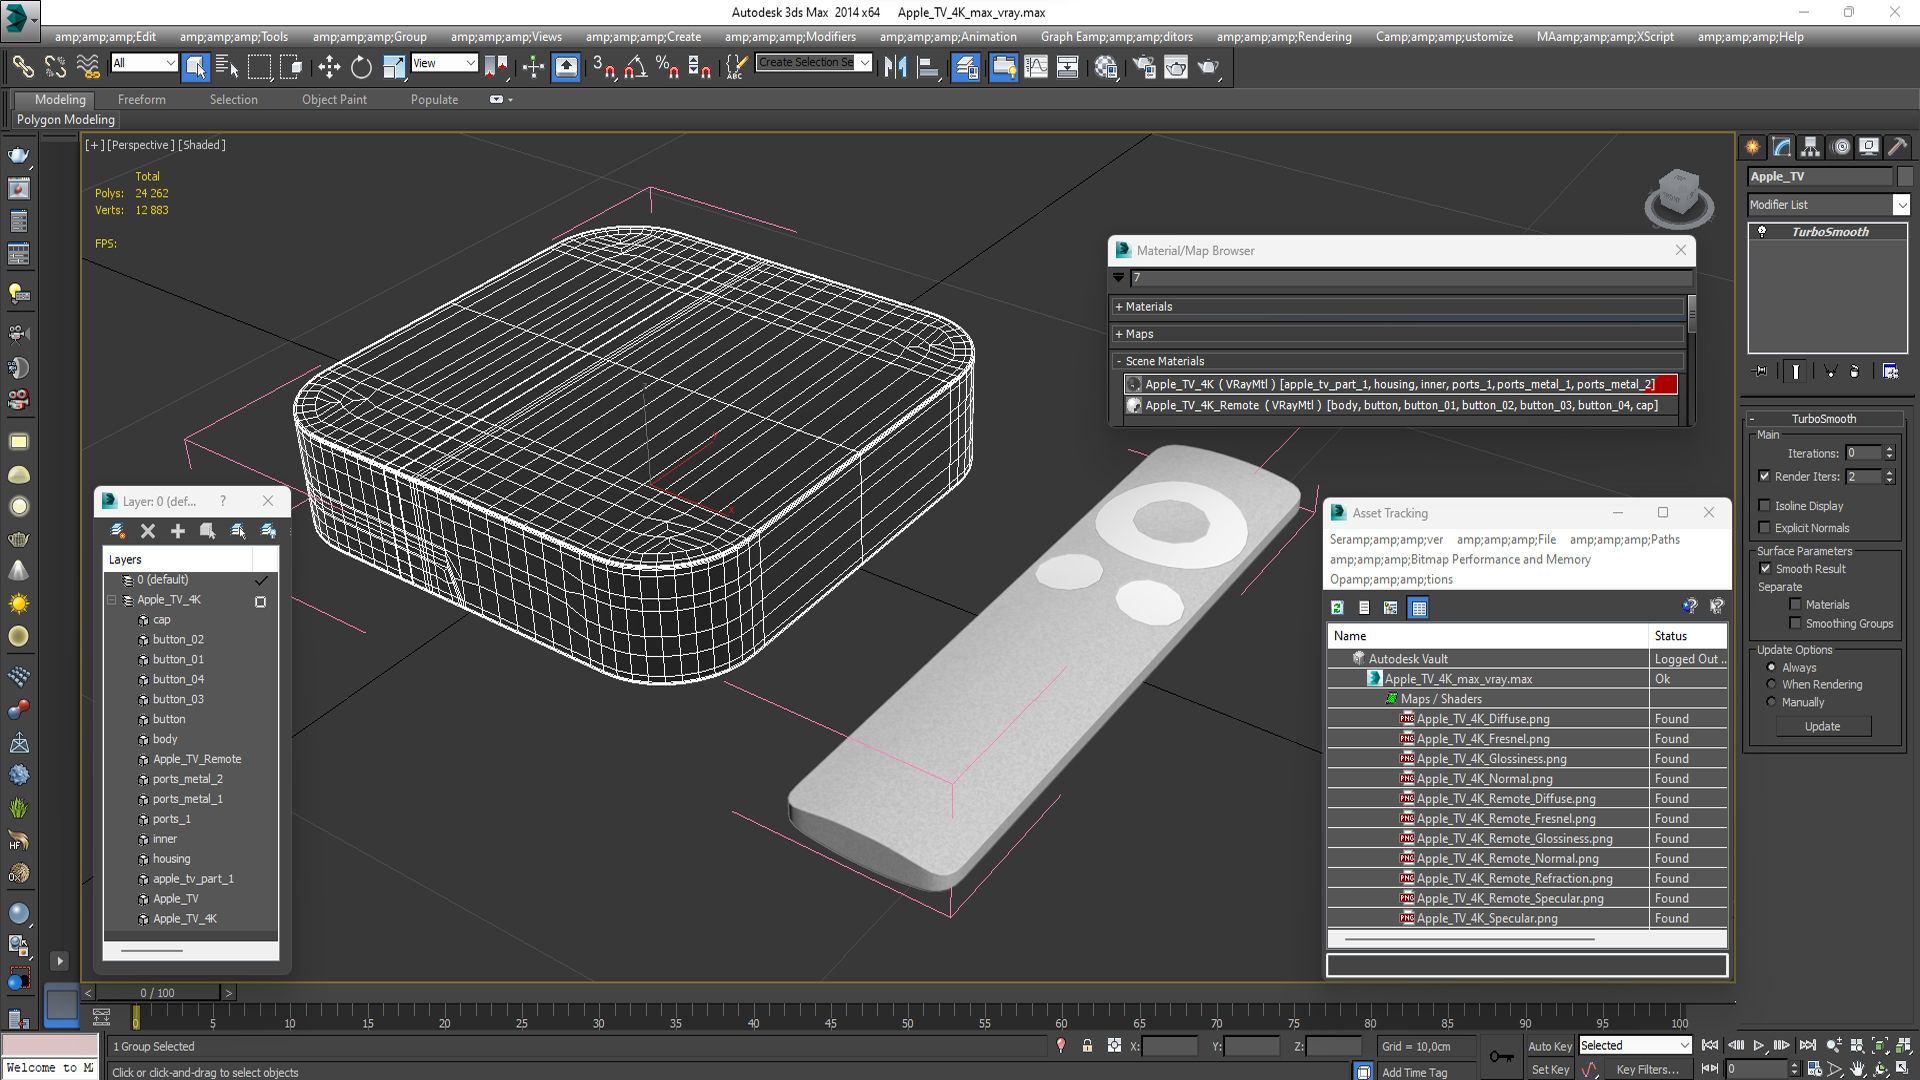
Task: Click the Polygon Modeling panel label
Action: [66, 120]
